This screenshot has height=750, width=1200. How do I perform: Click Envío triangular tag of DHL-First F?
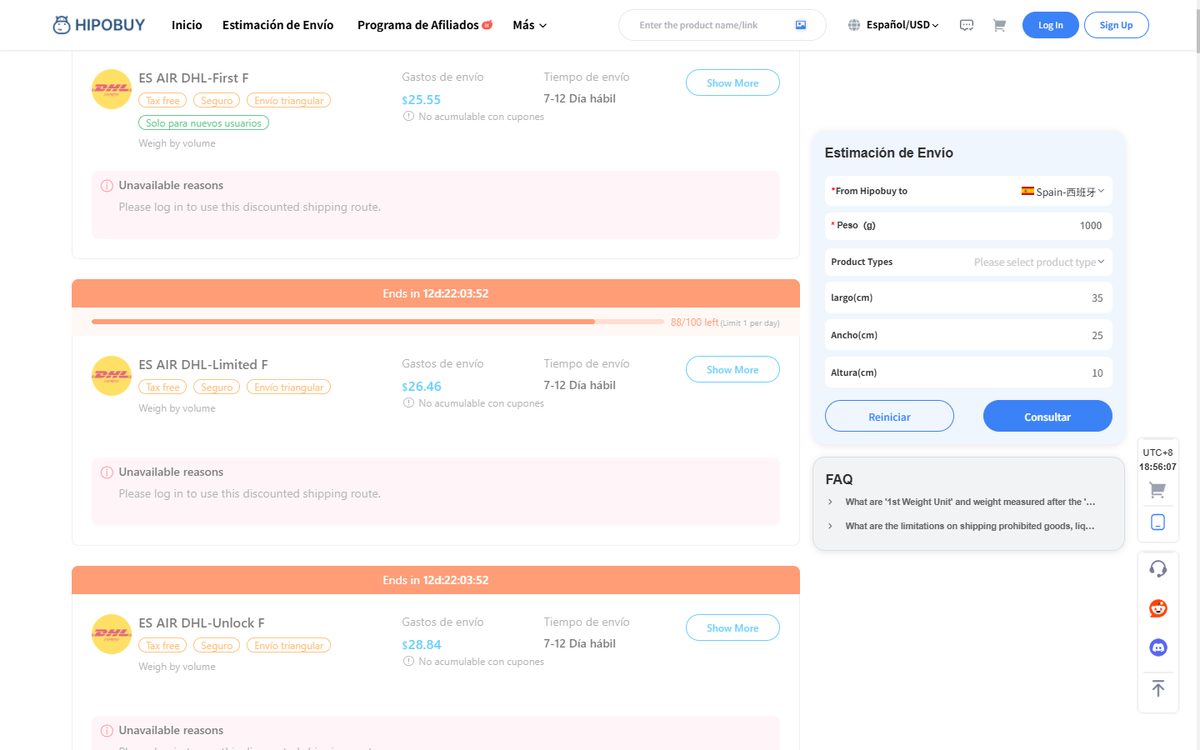[289, 101]
